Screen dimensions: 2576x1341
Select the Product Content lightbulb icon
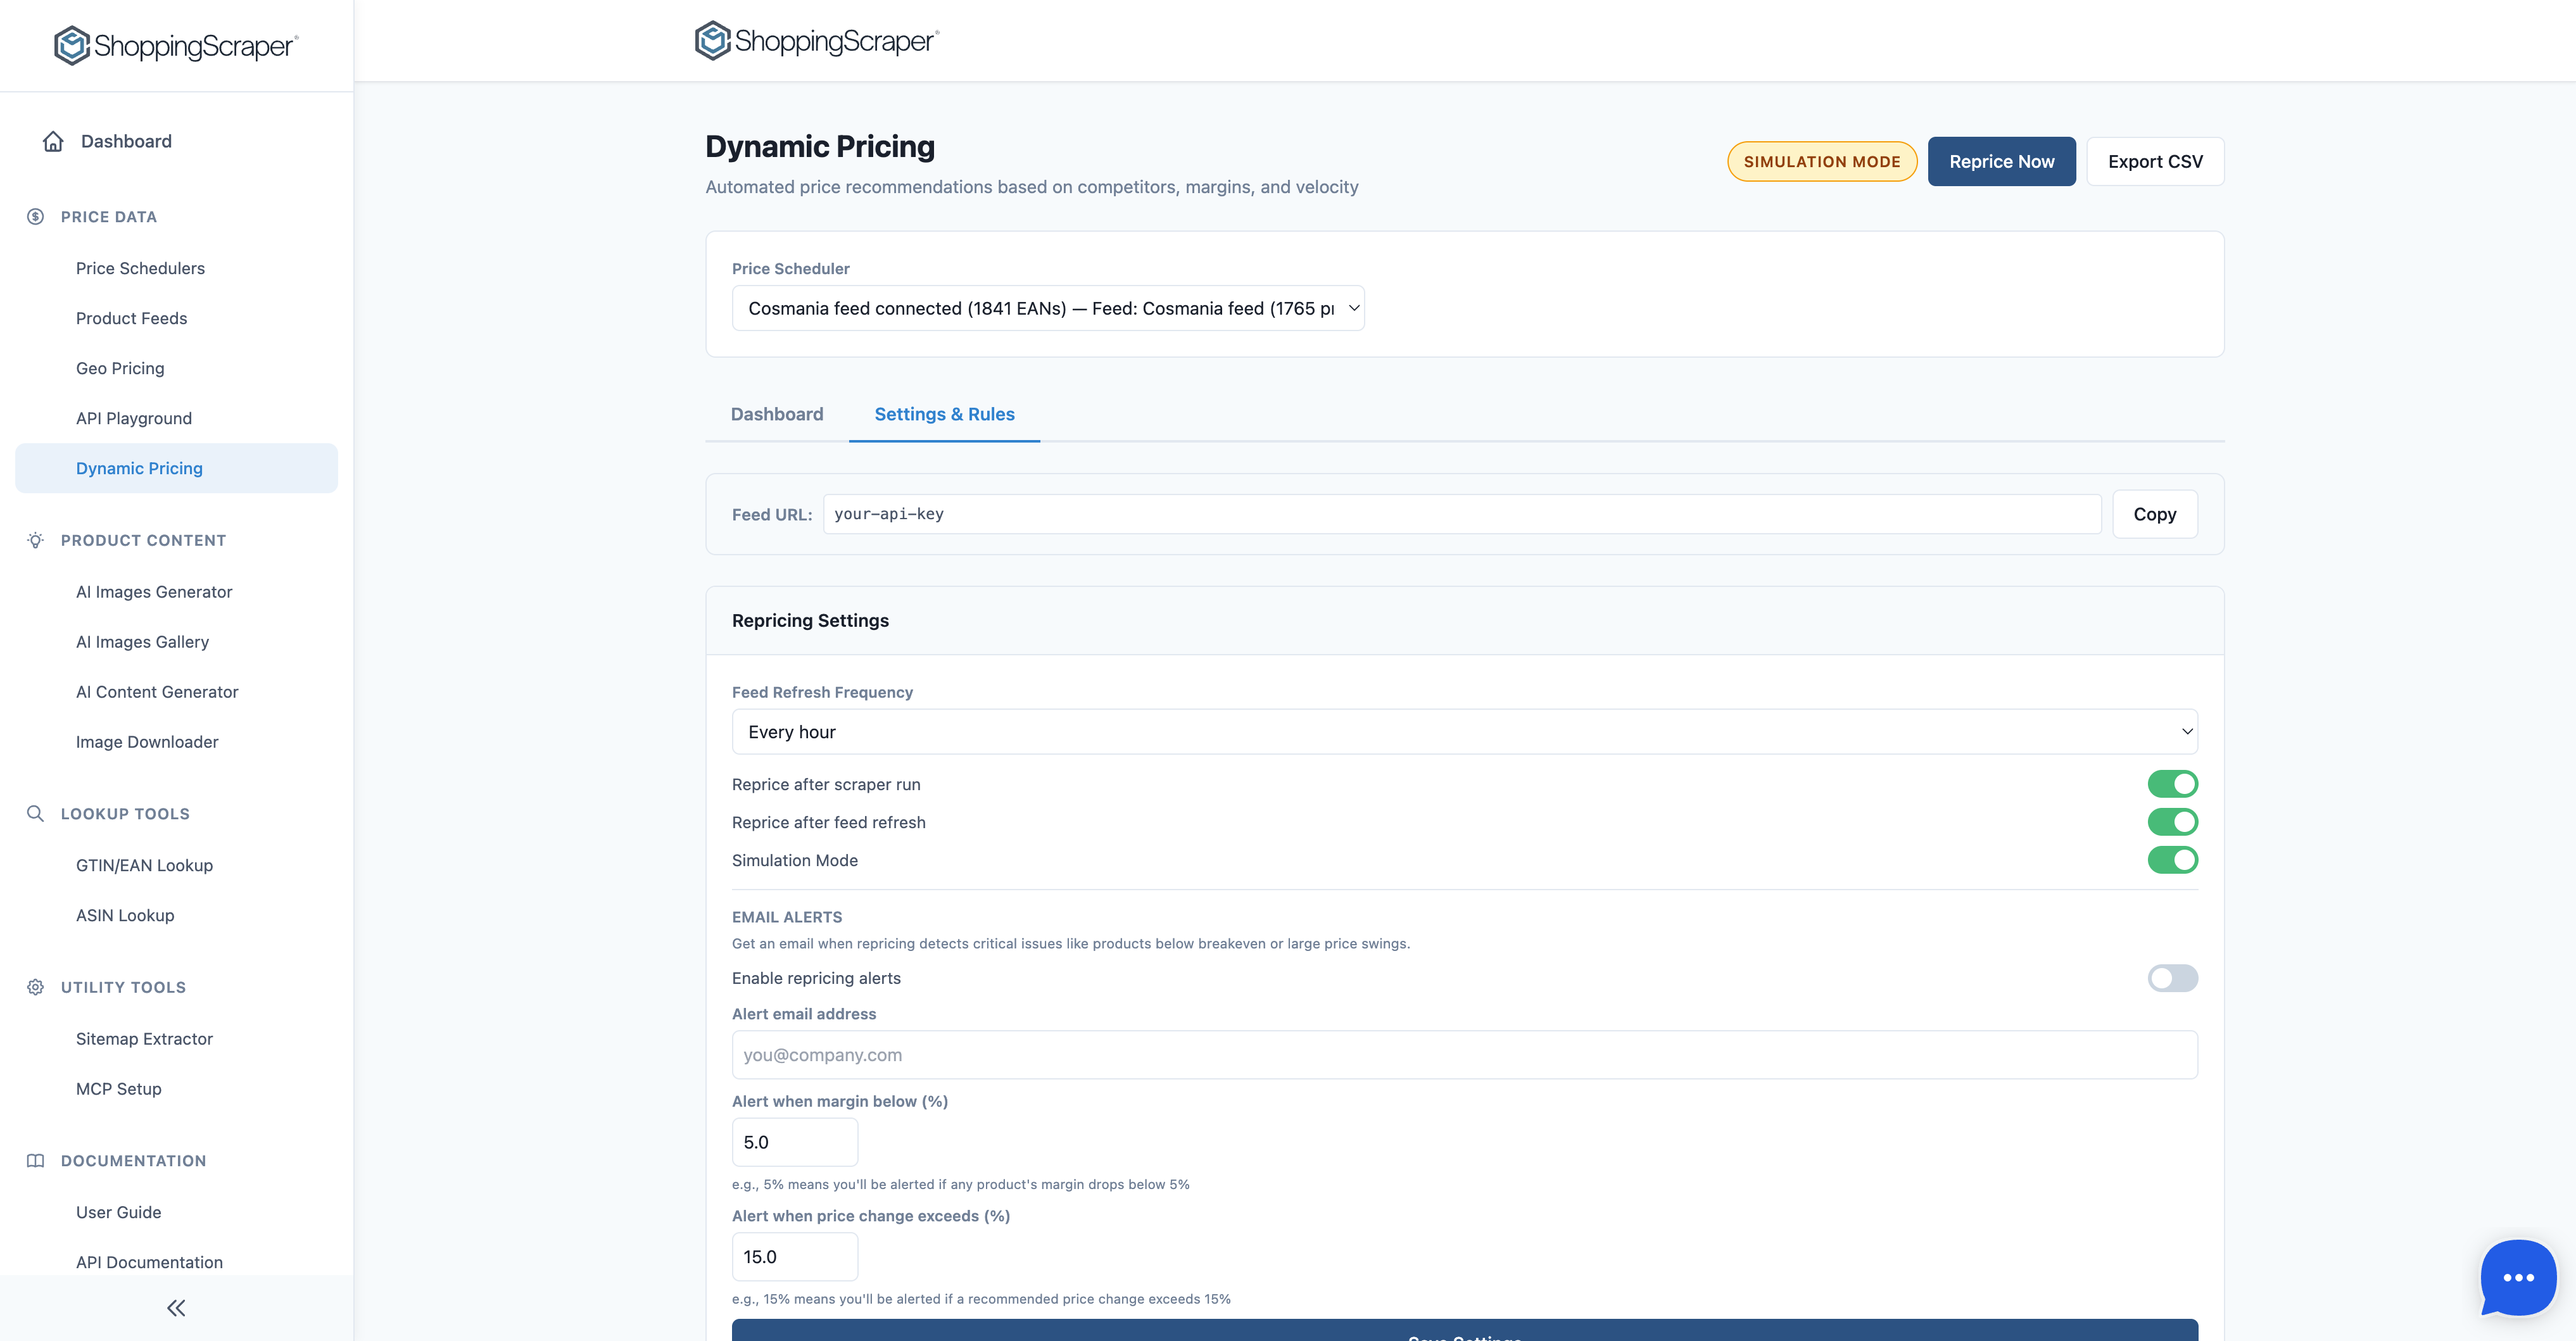35,540
